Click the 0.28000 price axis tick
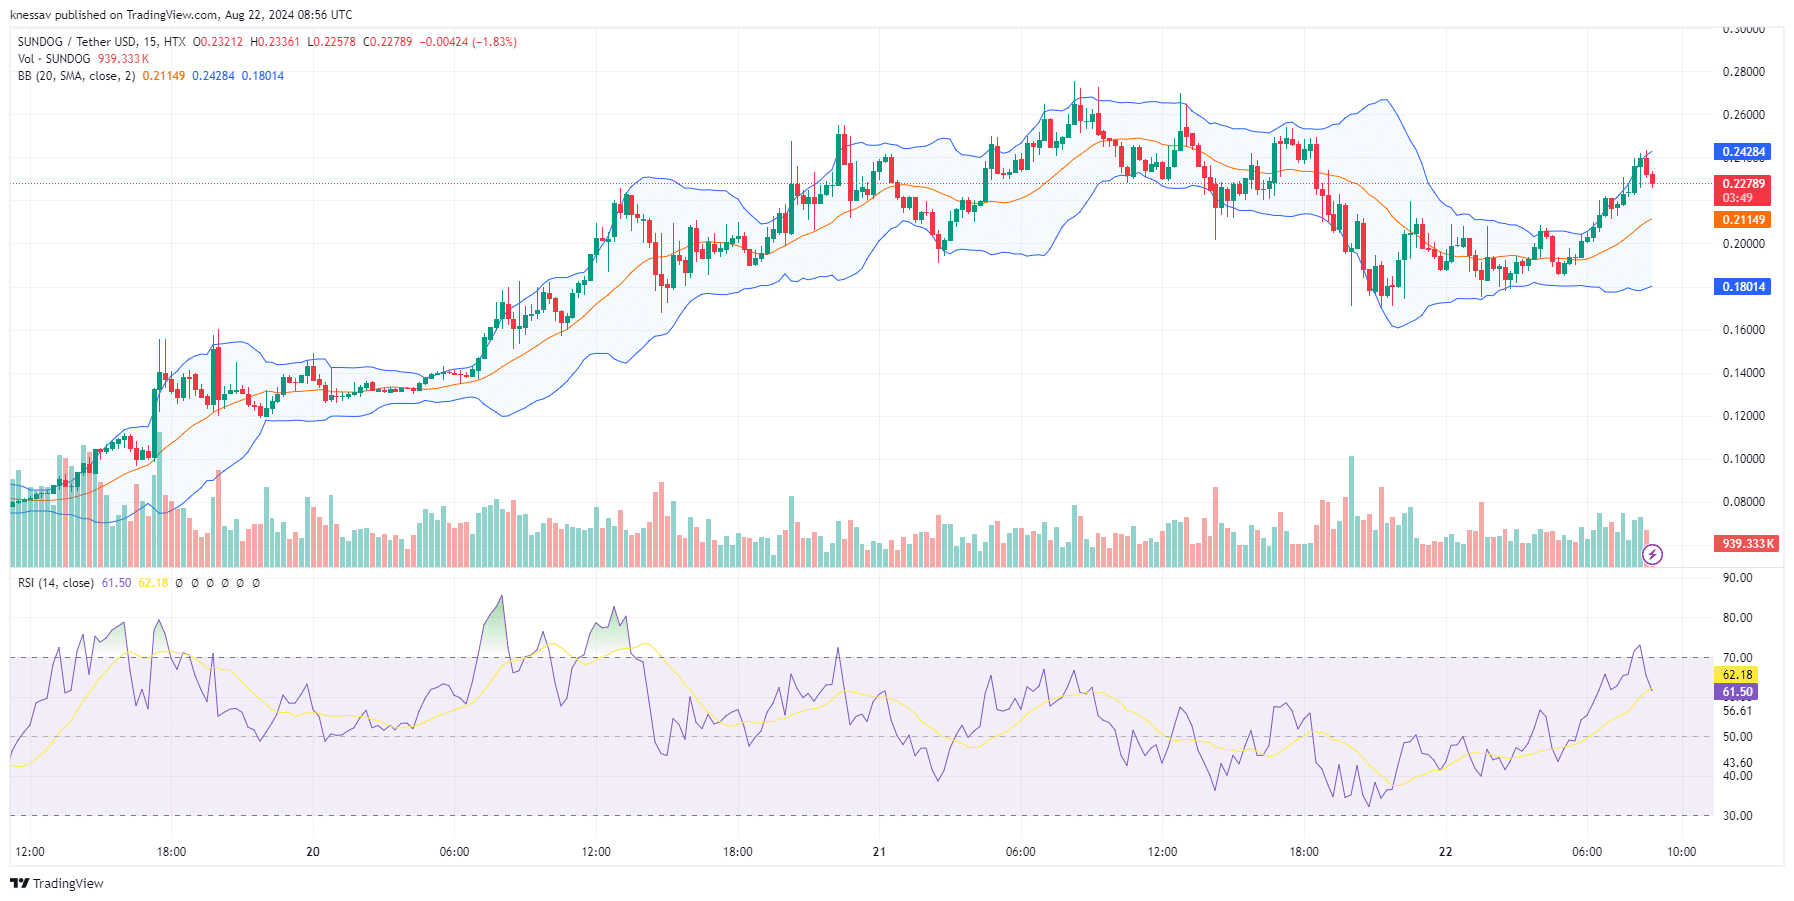 tap(1743, 72)
